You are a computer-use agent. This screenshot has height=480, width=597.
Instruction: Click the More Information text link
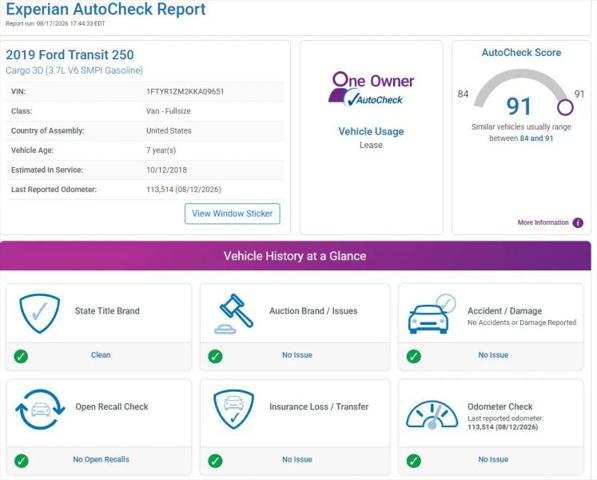(x=543, y=223)
